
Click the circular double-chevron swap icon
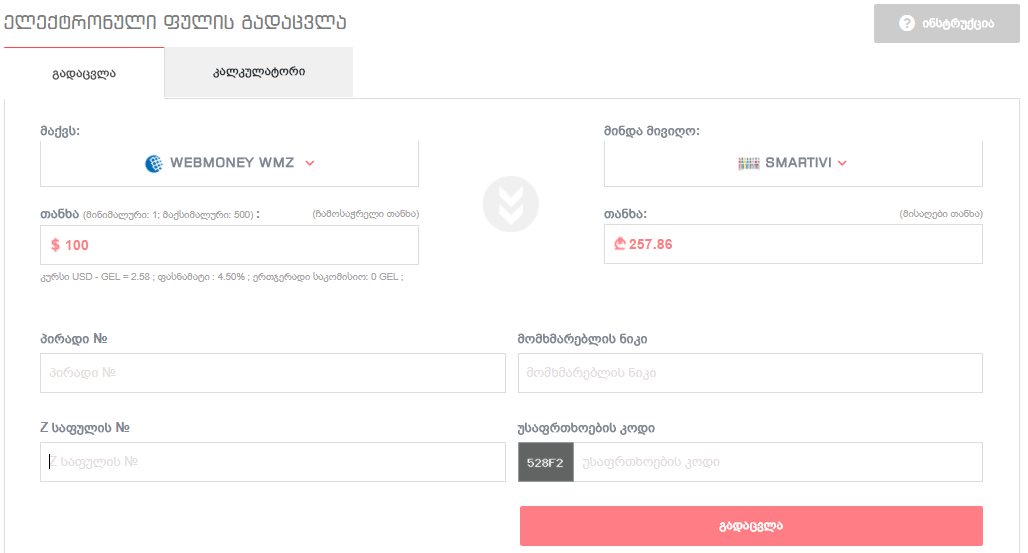coord(511,204)
